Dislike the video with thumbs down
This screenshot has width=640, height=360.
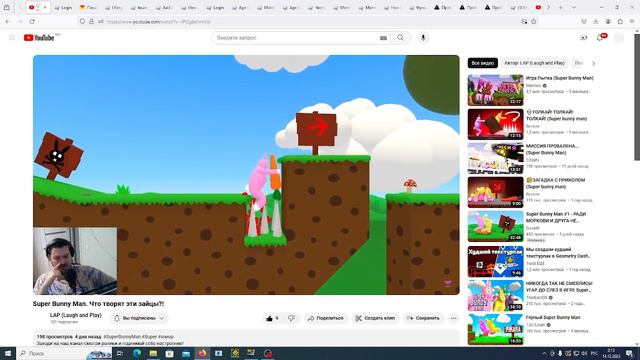point(291,318)
